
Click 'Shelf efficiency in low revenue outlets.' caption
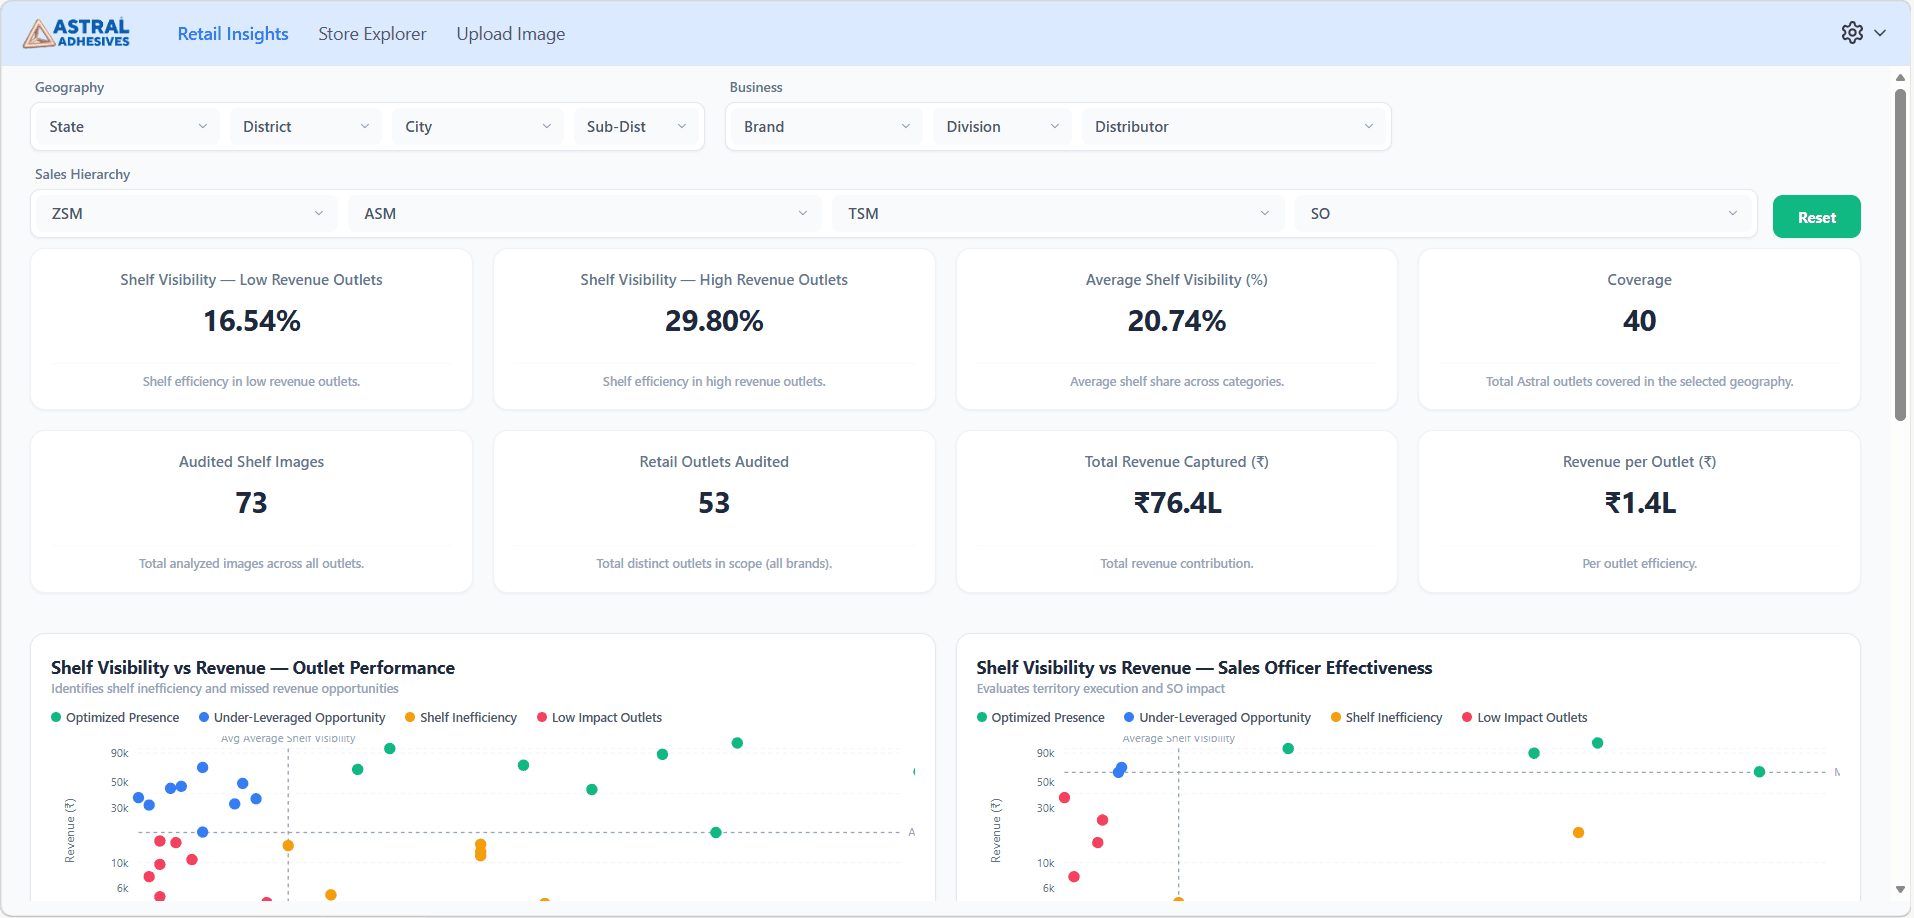[x=251, y=382]
